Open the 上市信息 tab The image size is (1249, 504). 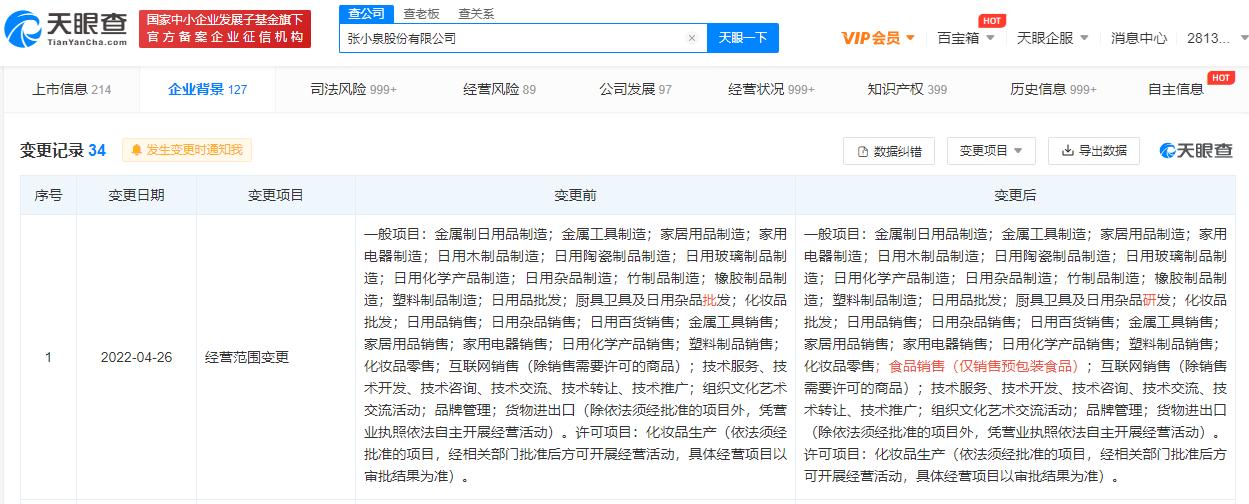[72, 89]
